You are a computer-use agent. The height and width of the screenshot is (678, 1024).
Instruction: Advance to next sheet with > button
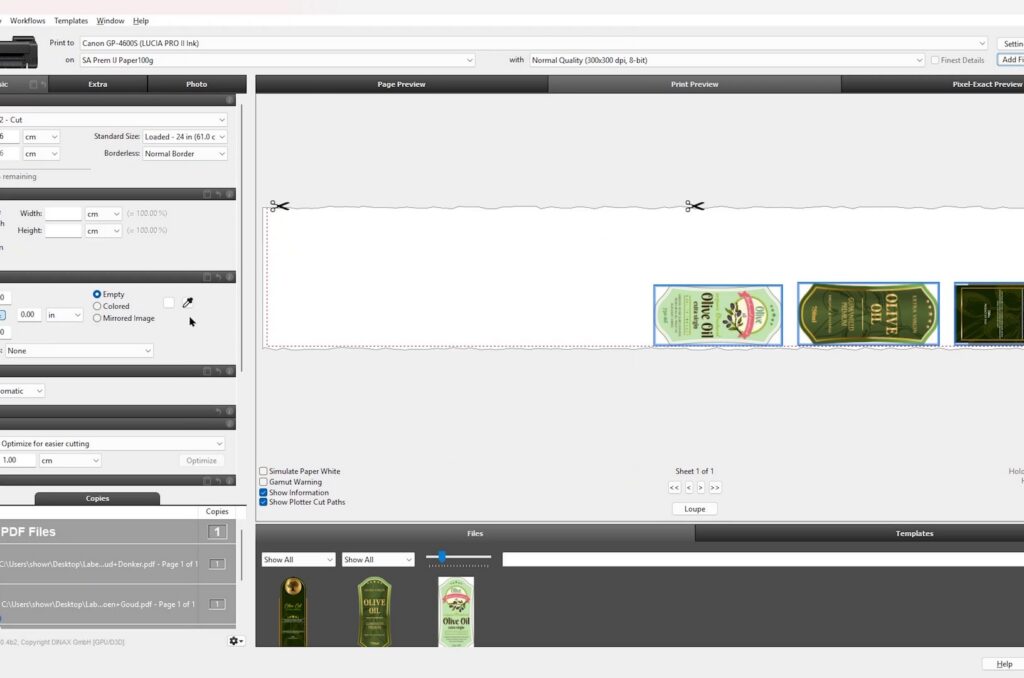701,487
